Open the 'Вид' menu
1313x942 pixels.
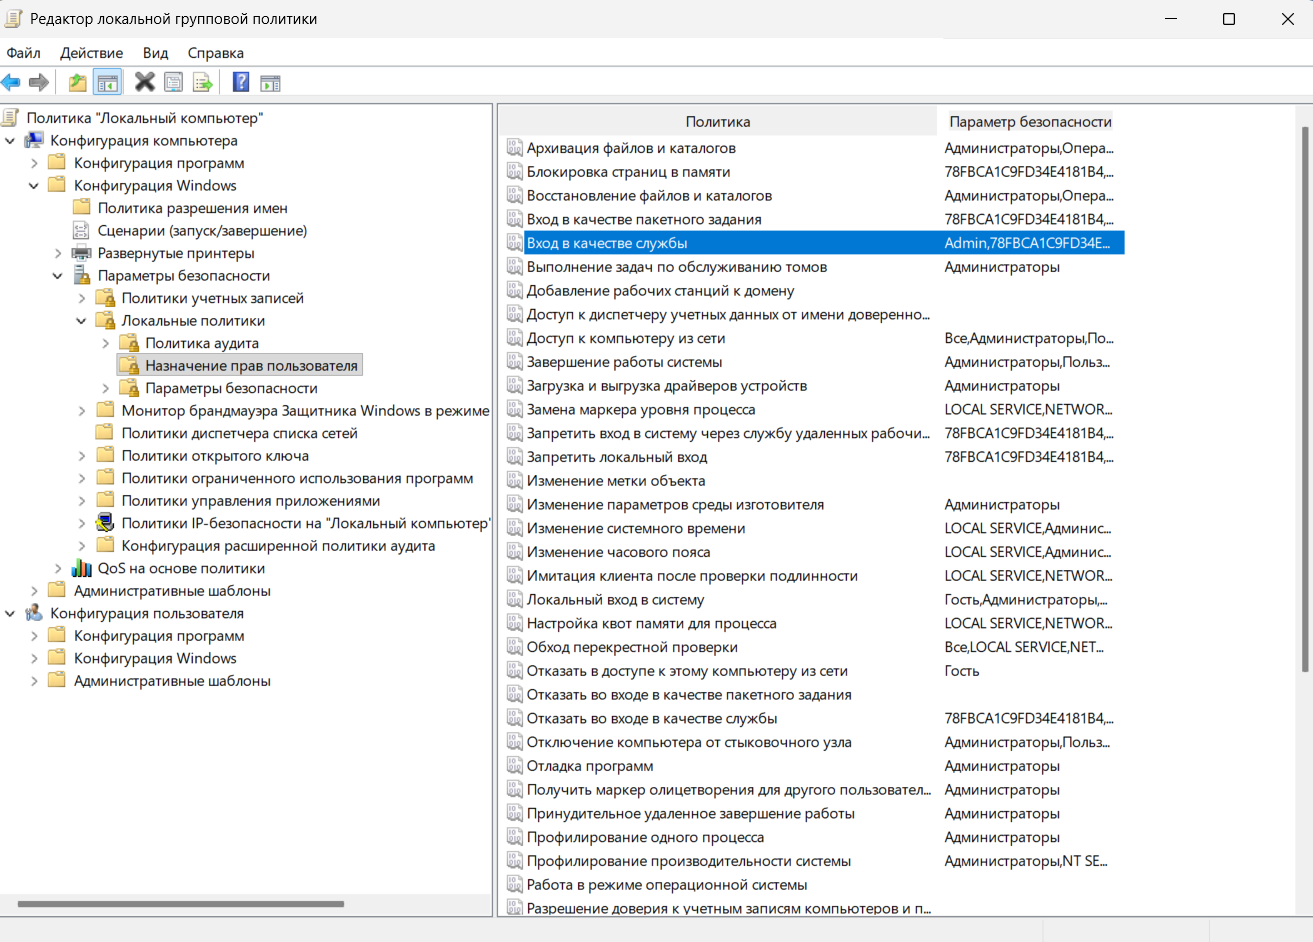(x=155, y=53)
